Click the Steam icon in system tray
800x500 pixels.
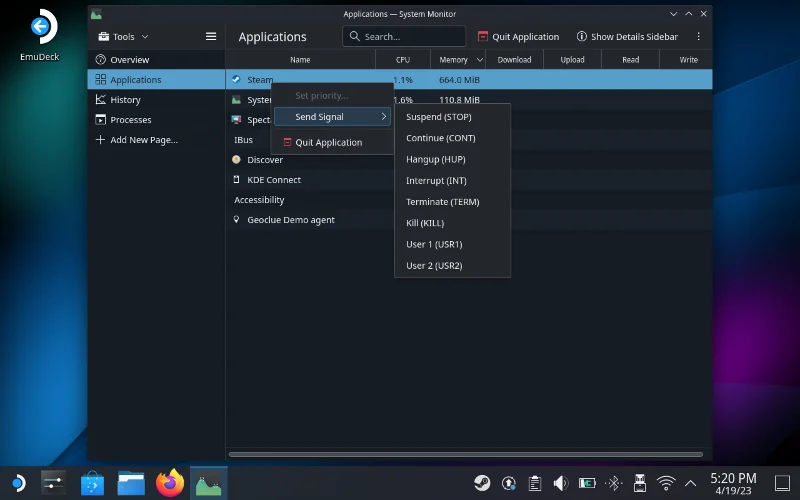point(482,483)
